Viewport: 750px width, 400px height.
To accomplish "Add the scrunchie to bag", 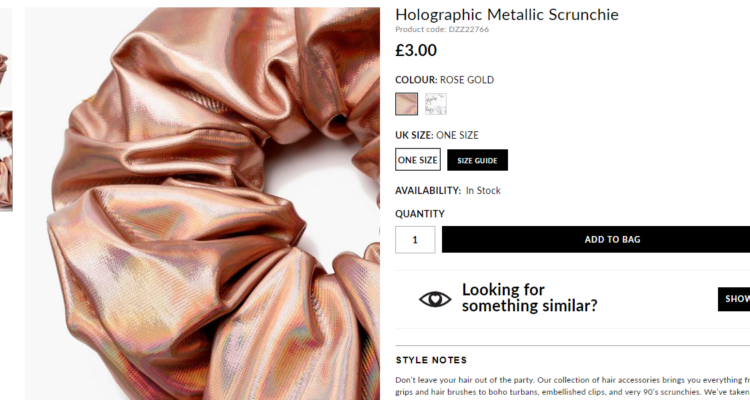I will (596, 239).
